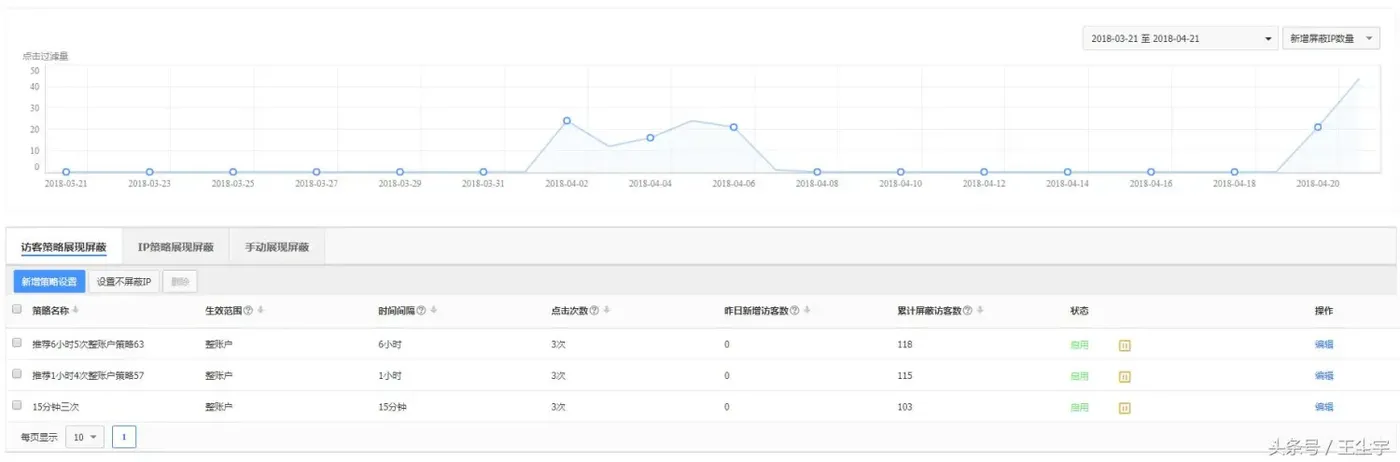Image resolution: width=1400 pixels, height=462 pixels.
Task: Click the 状态 column header
Action: pos(1079,311)
